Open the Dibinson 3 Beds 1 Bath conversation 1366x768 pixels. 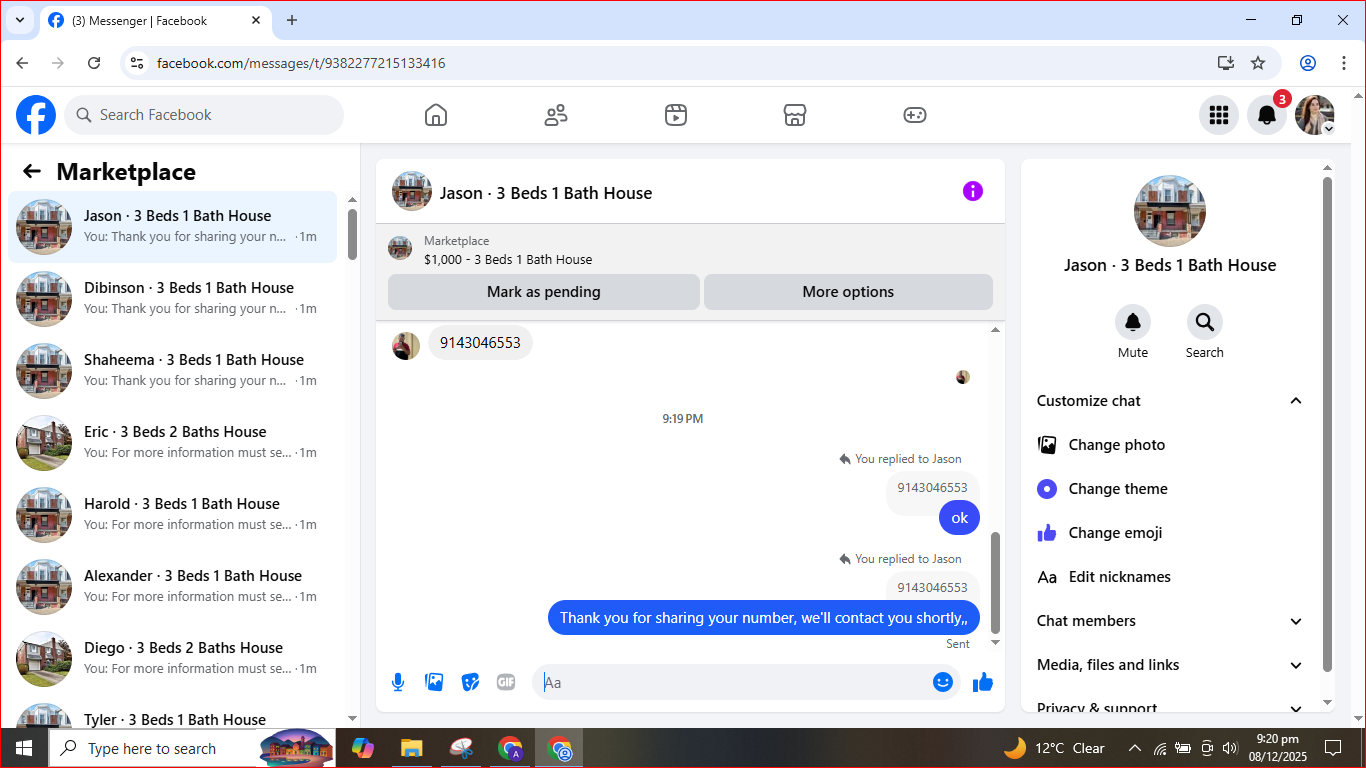pos(173,299)
